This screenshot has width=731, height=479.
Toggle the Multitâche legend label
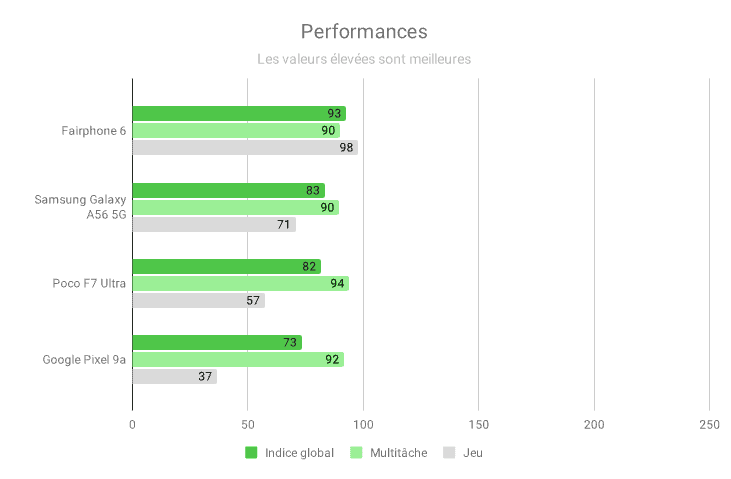(x=398, y=453)
